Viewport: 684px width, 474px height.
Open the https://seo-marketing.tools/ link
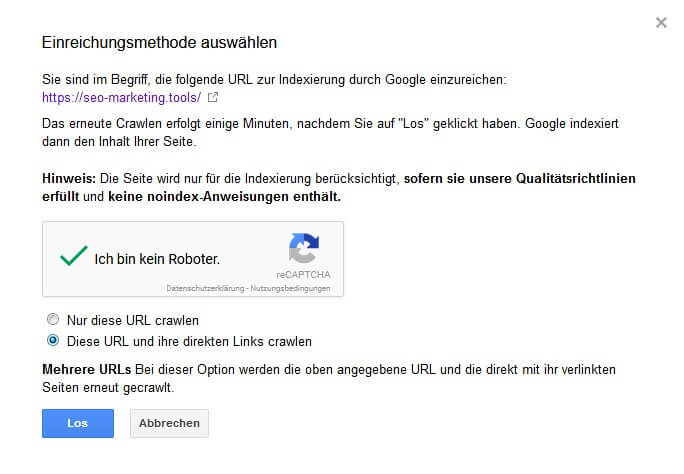coord(121,98)
